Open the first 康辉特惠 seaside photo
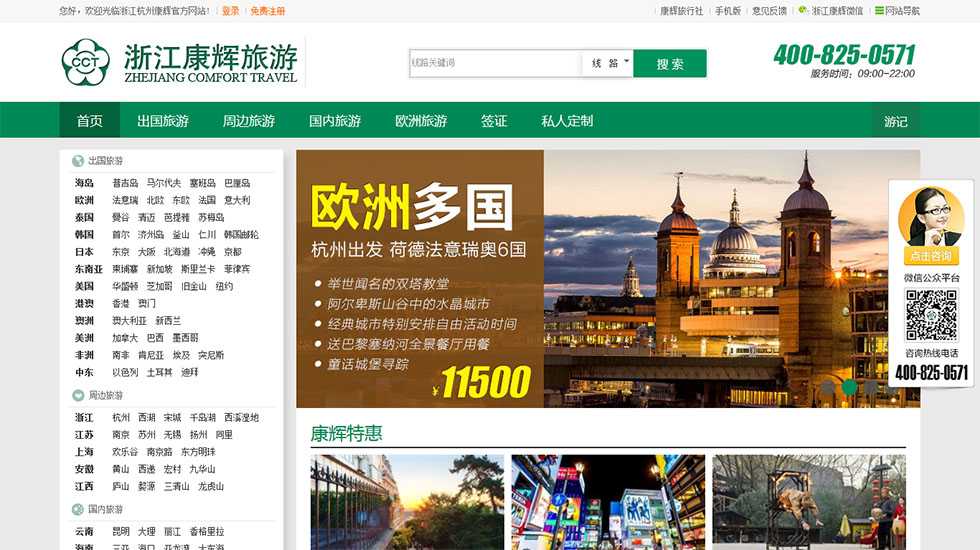This screenshot has height=550, width=980. tap(407, 502)
